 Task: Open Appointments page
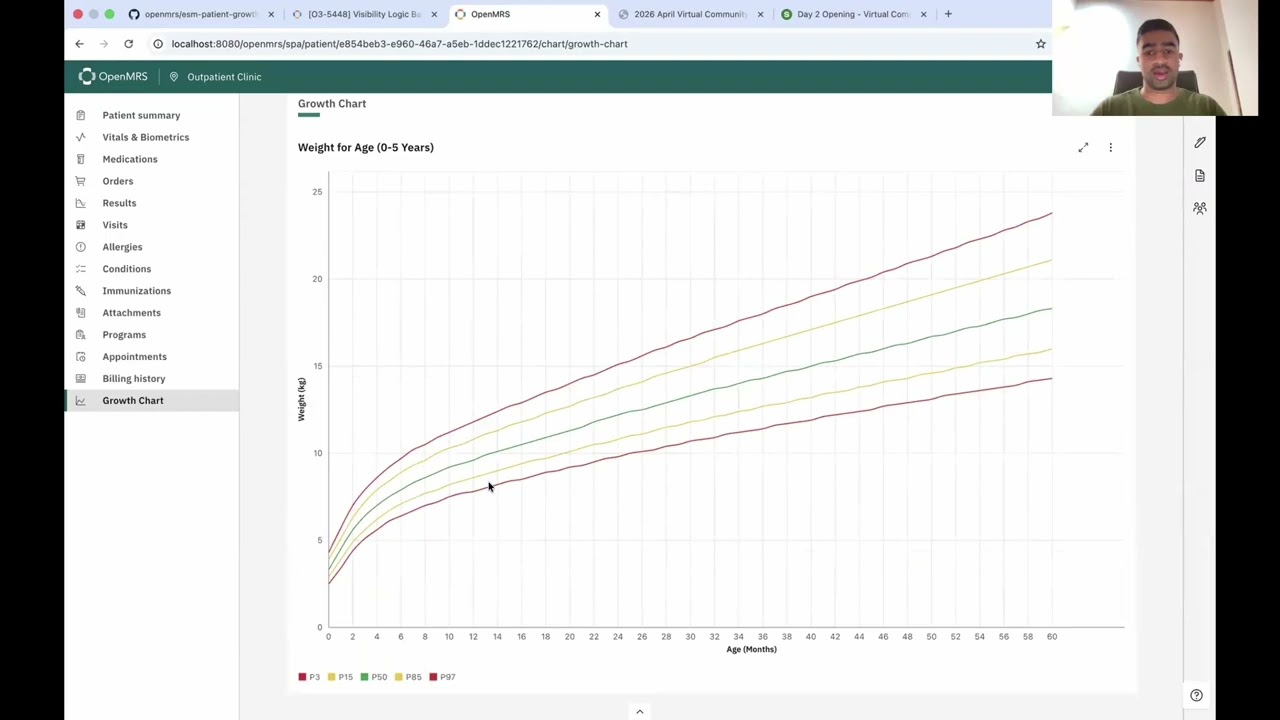tap(134, 357)
